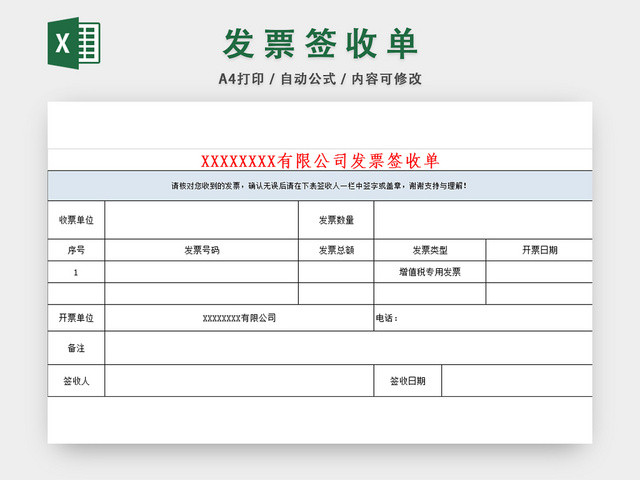Click the empty remarks field beside 备注
640x480 pixels.
pyautogui.click(x=349, y=348)
